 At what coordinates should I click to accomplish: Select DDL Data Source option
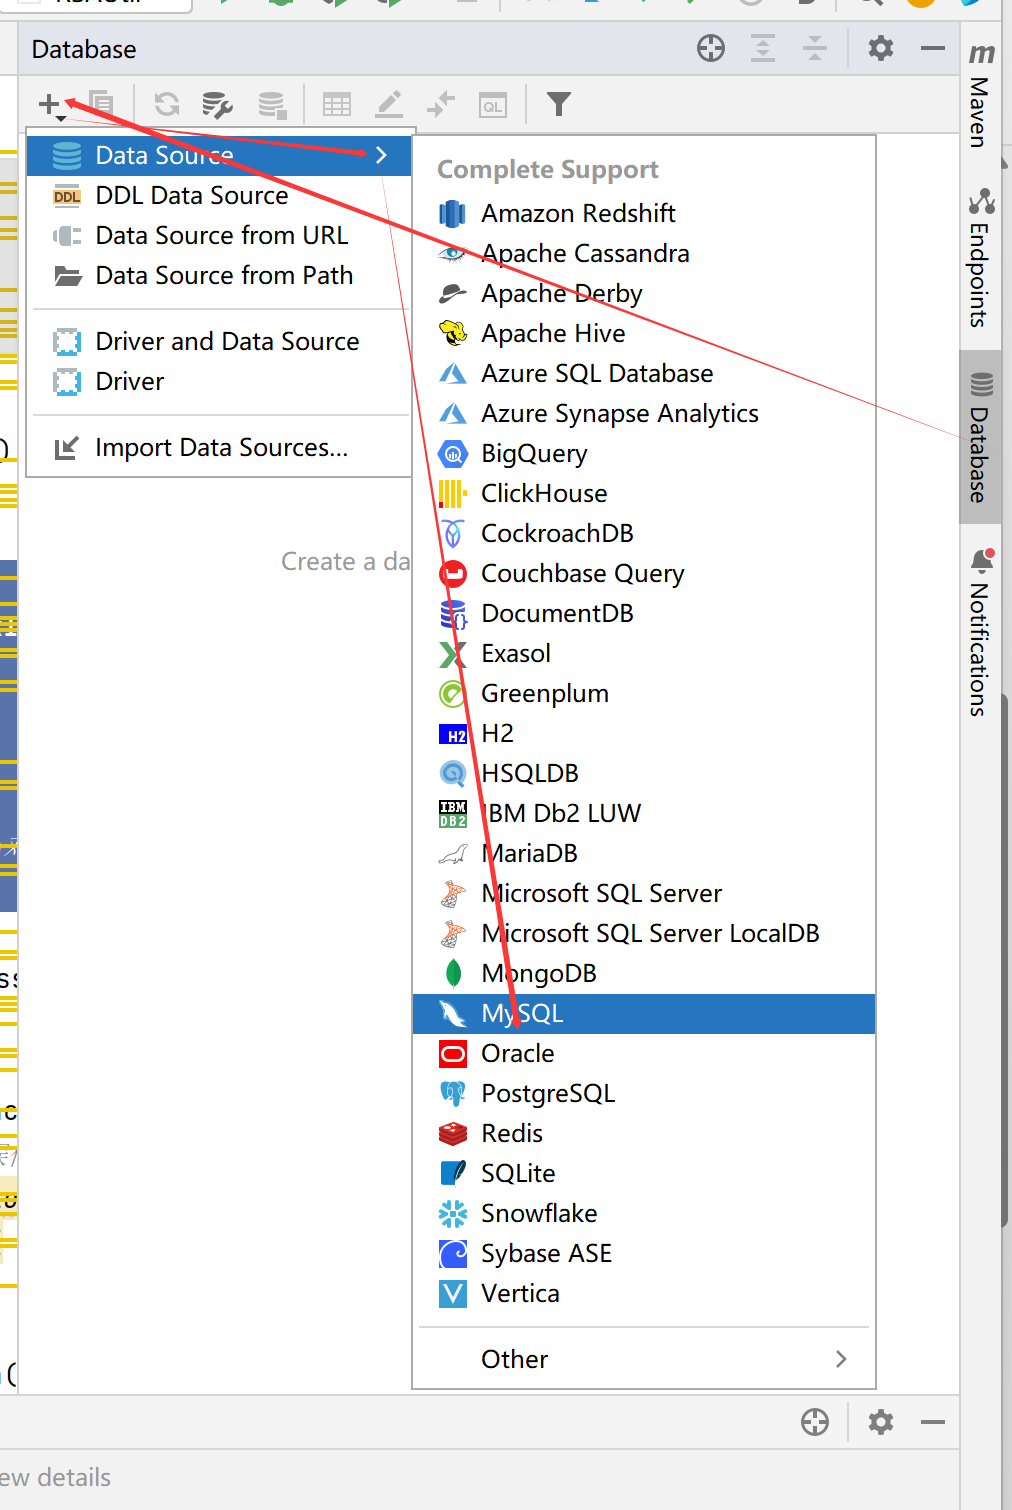coord(191,195)
